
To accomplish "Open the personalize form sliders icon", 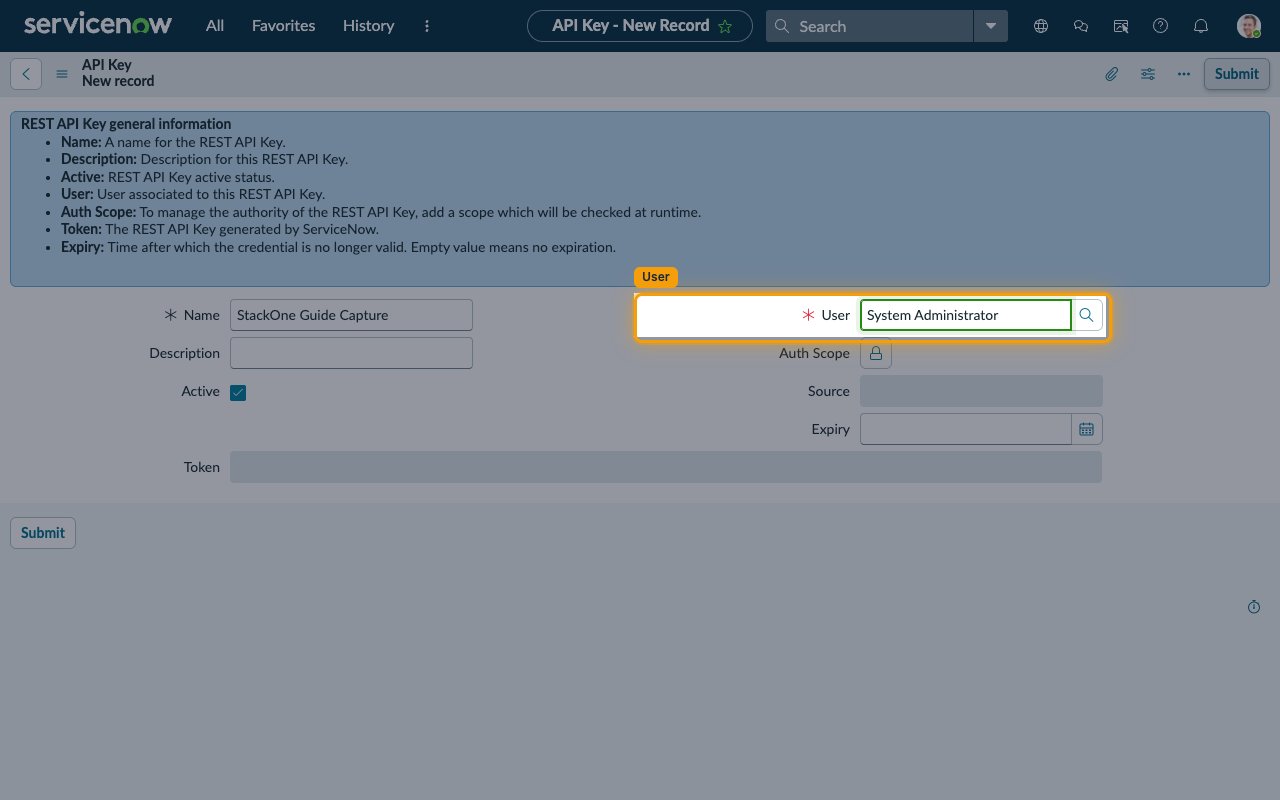I will pyautogui.click(x=1148, y=74).
